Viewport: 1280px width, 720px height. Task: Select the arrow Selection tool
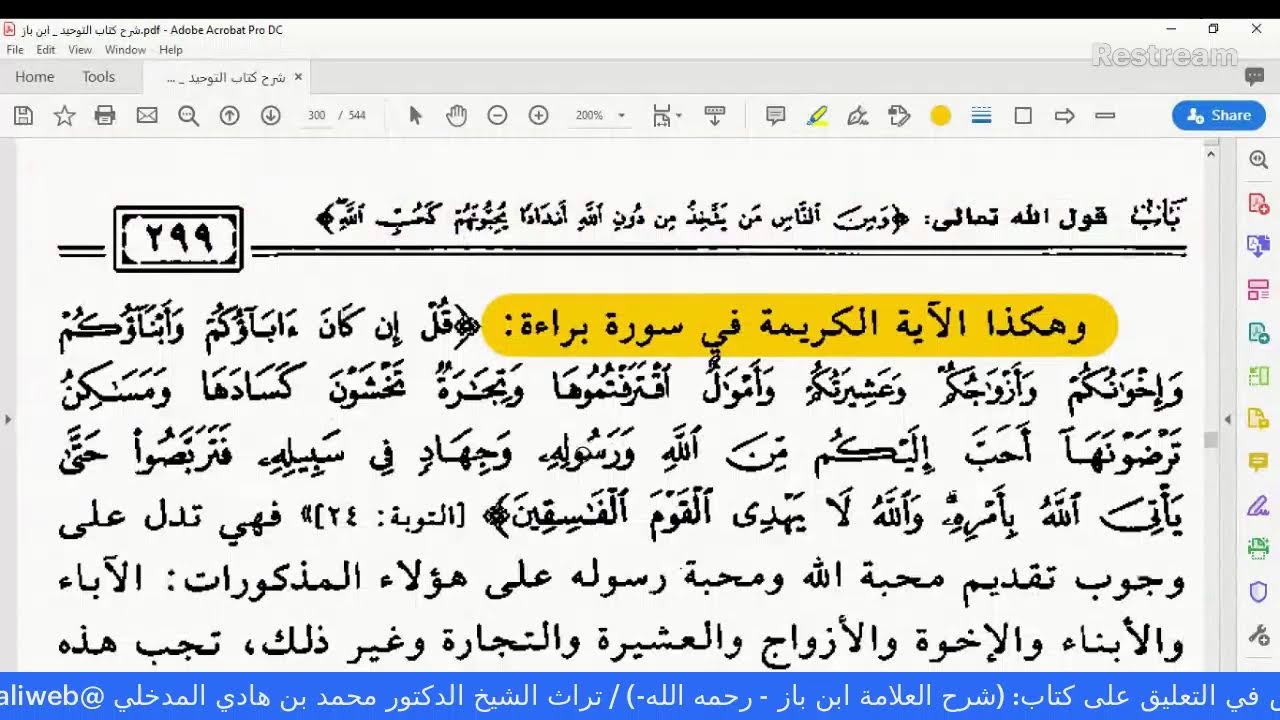pos(415,116)
